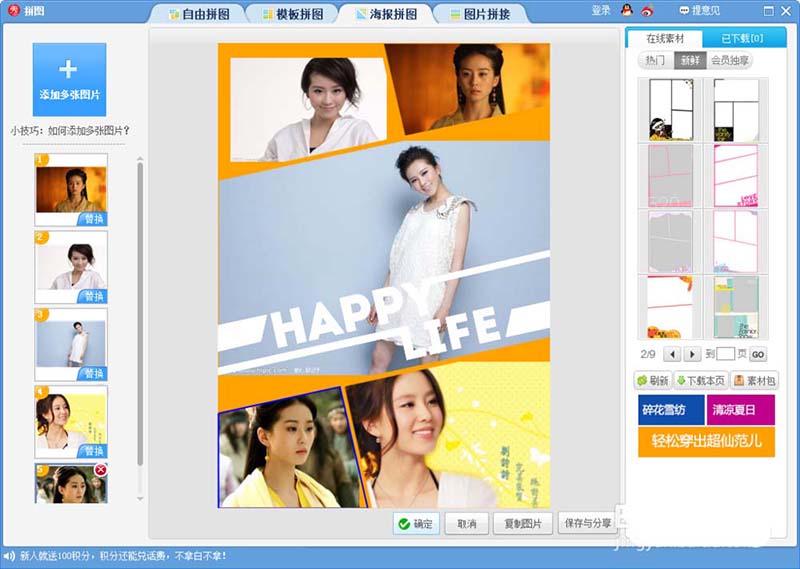The width and height of the screenshot is (800, 569).
Task: Click the 取消 cancel button
Action: tap(466, 524)
